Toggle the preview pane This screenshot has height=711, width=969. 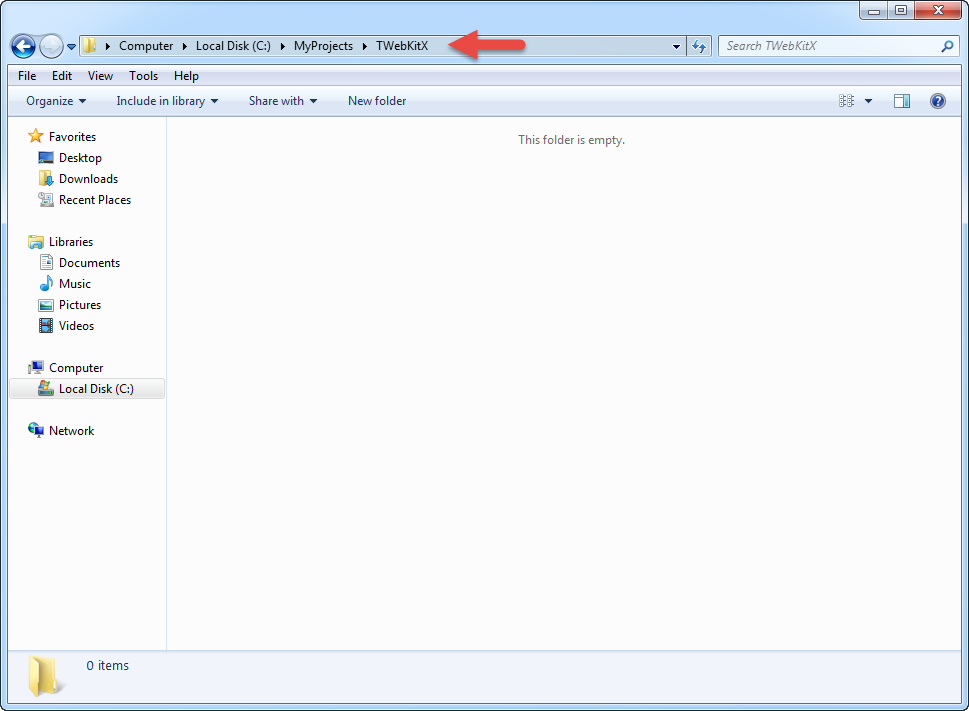[902, 101]
